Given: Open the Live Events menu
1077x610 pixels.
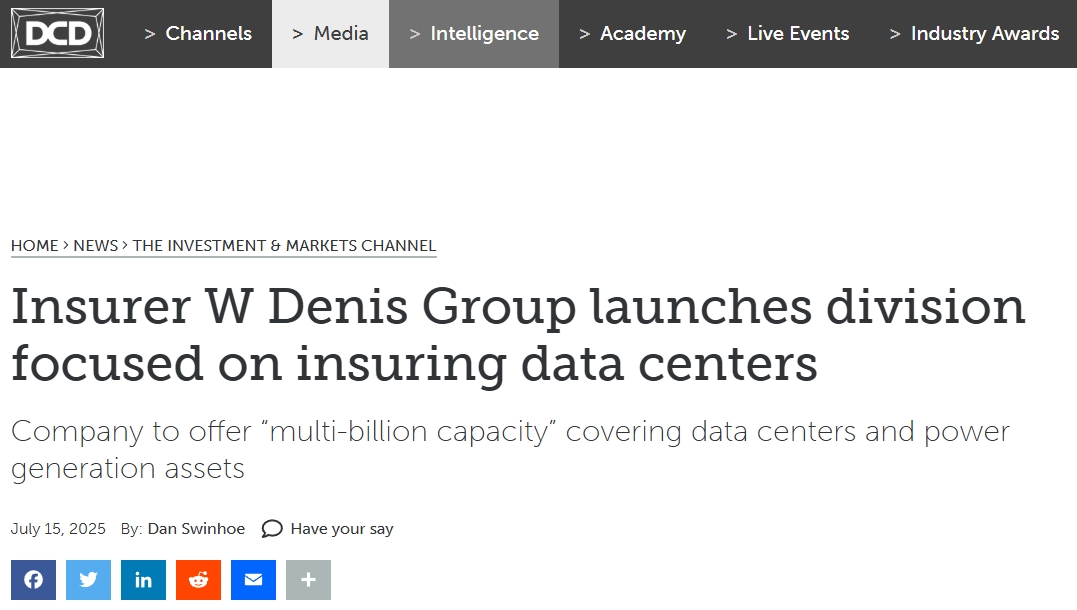Looking at the screenshot, I should tap(788, 34).
